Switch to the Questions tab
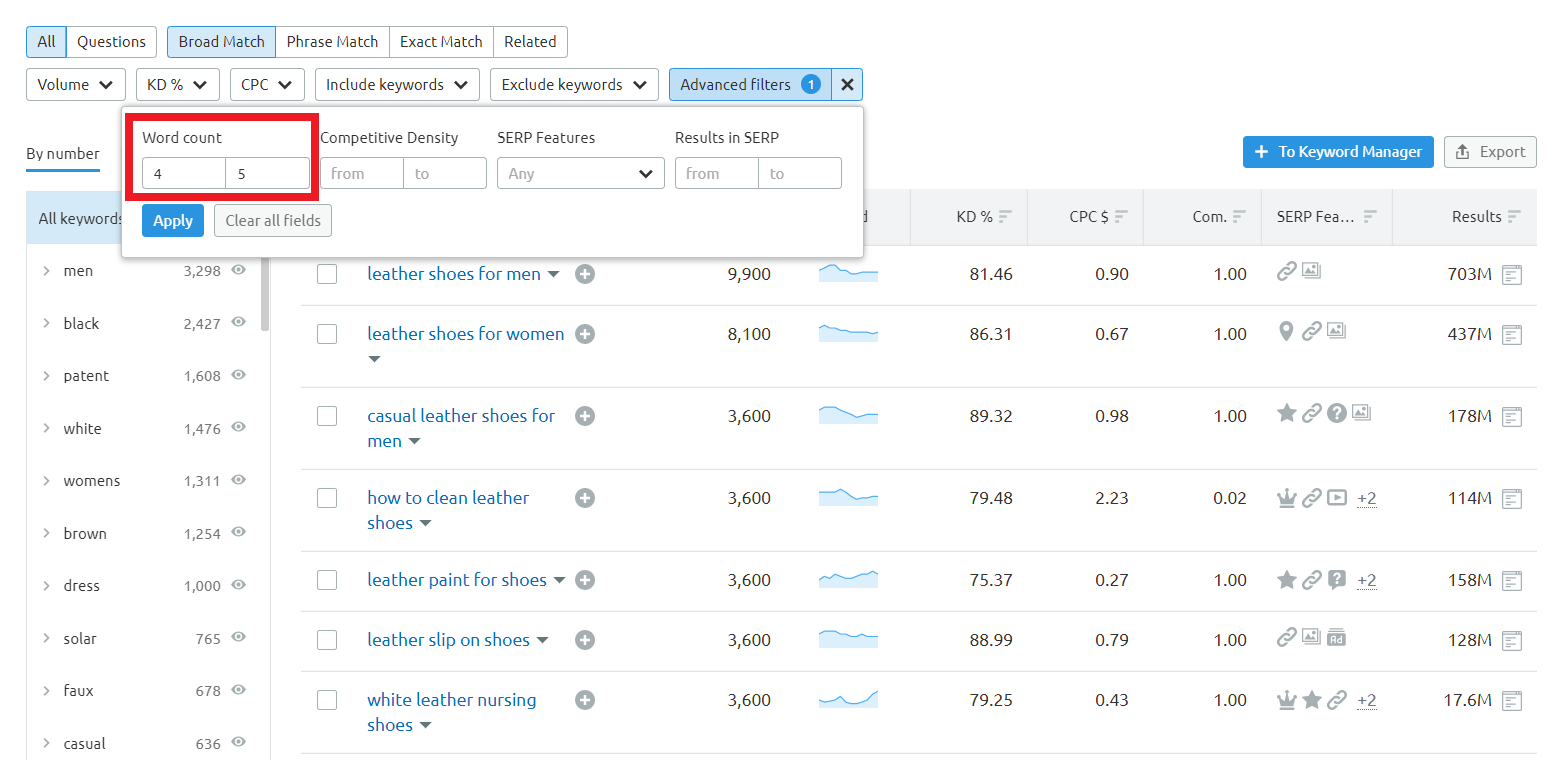 point(110,42)
